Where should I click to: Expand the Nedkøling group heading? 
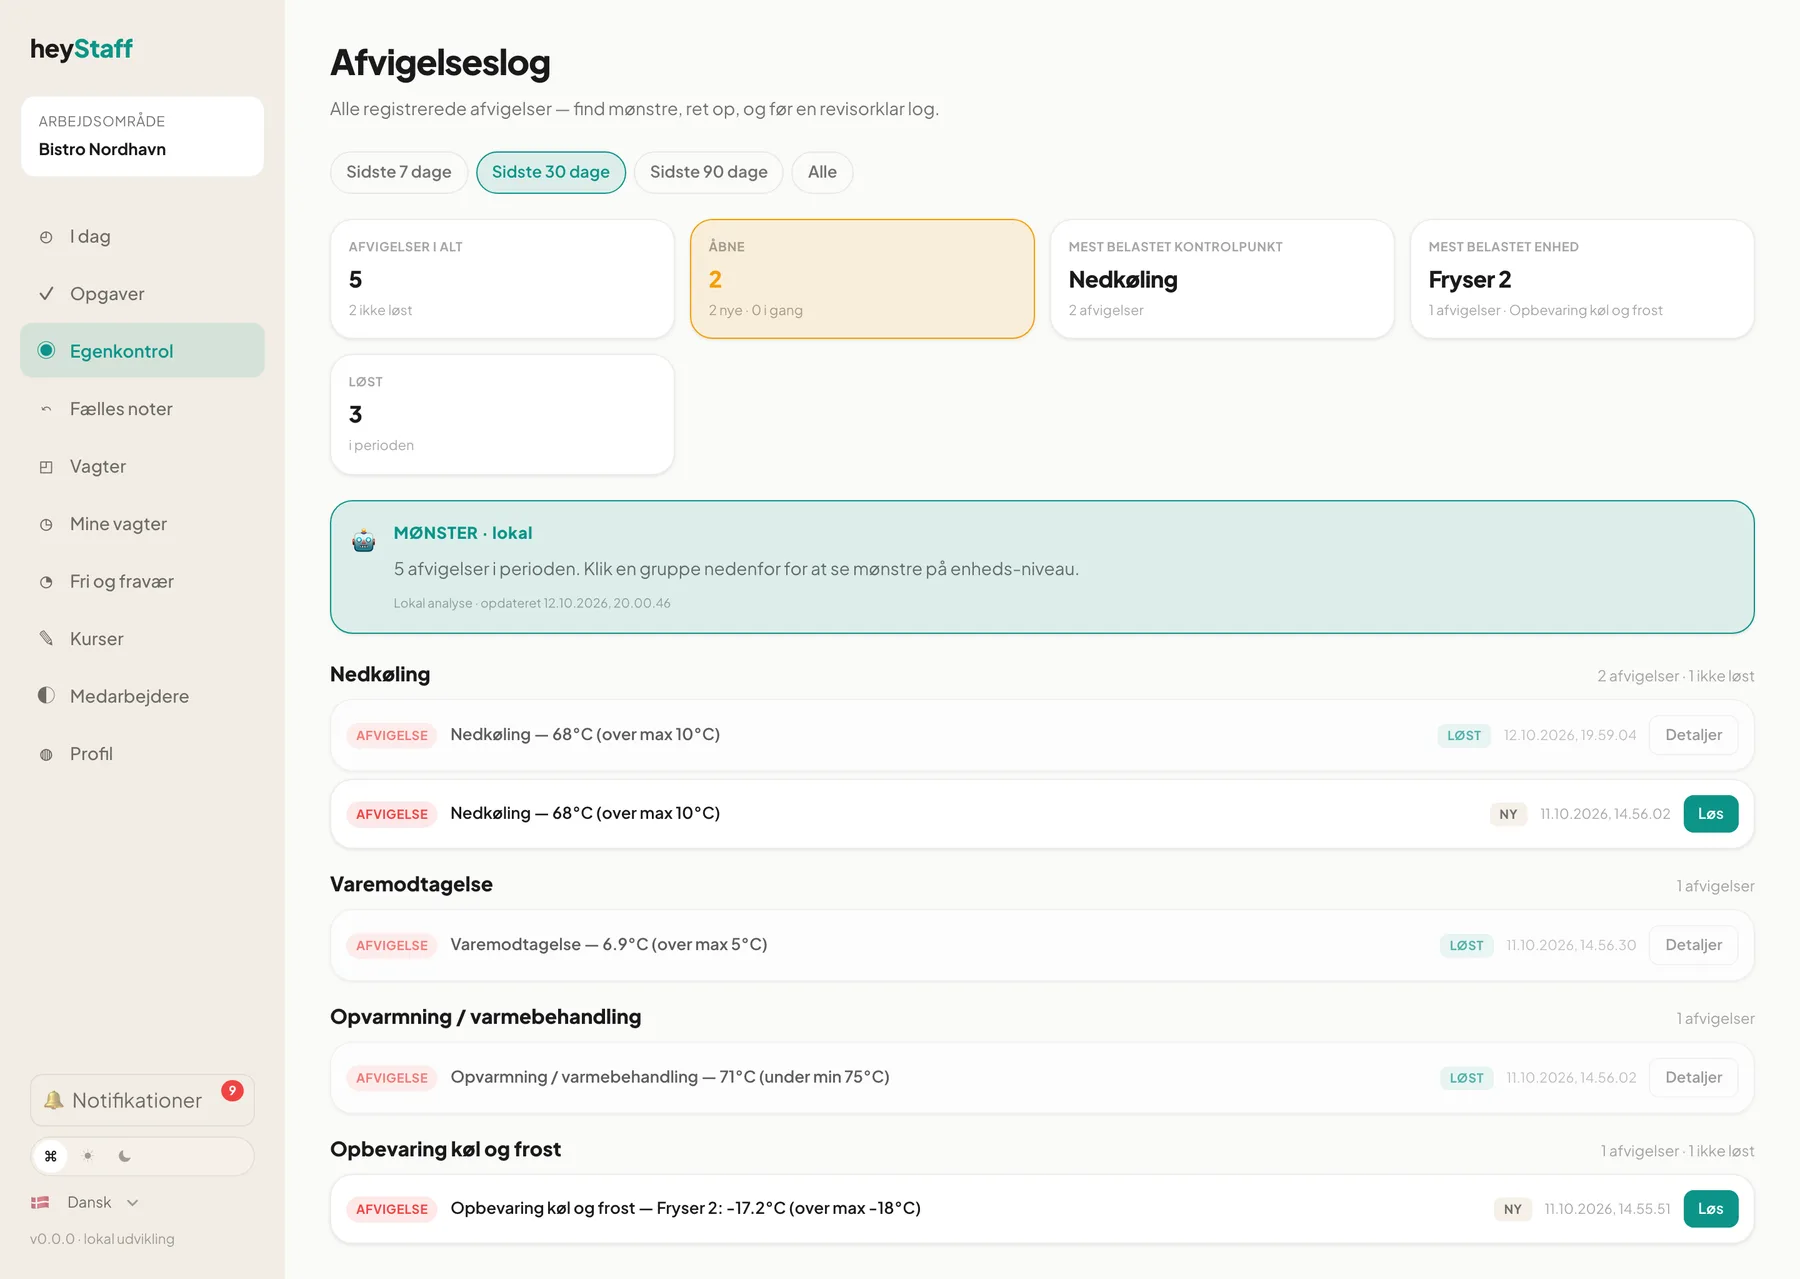coord(380,675)
